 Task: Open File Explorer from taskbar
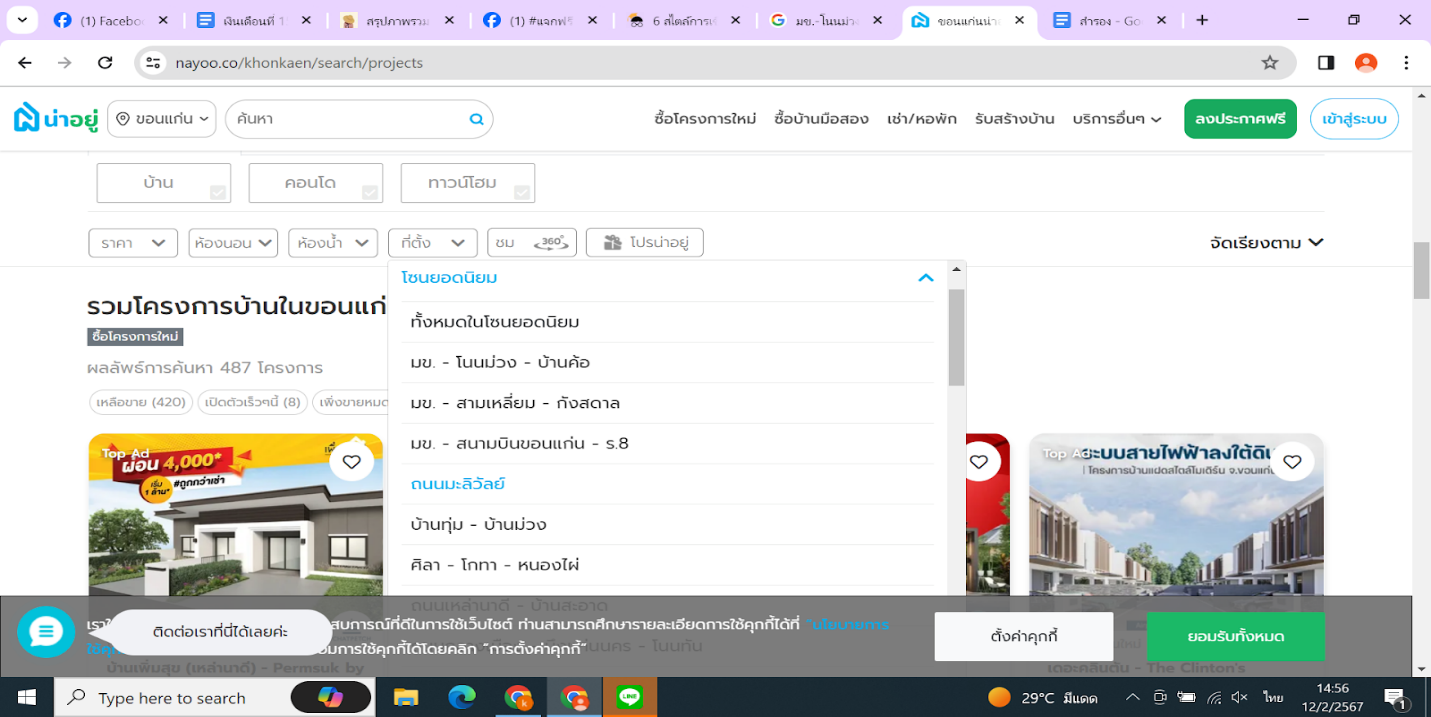(x=405, y=697)
